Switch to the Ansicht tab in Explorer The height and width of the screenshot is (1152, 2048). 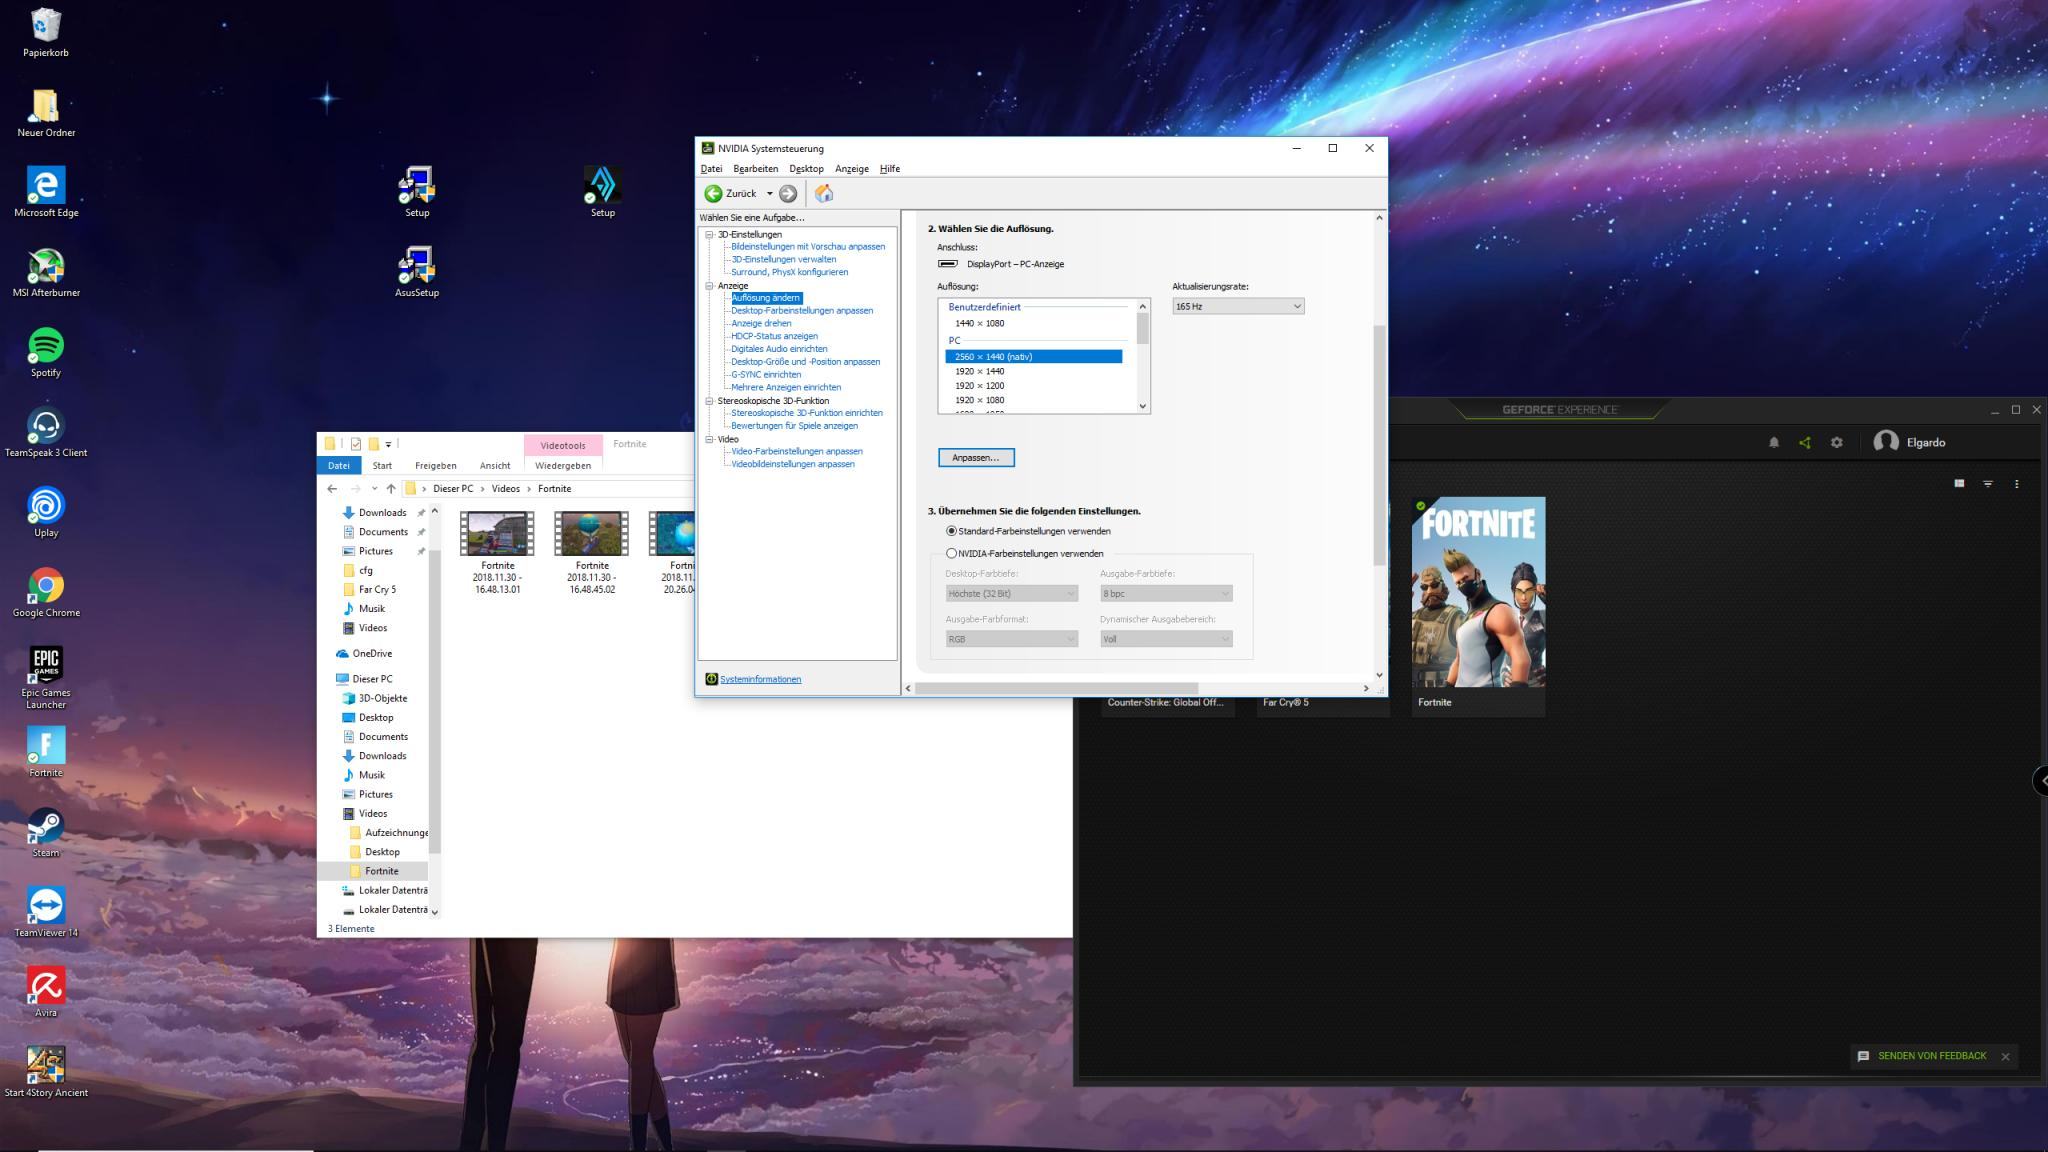(494, 465)
